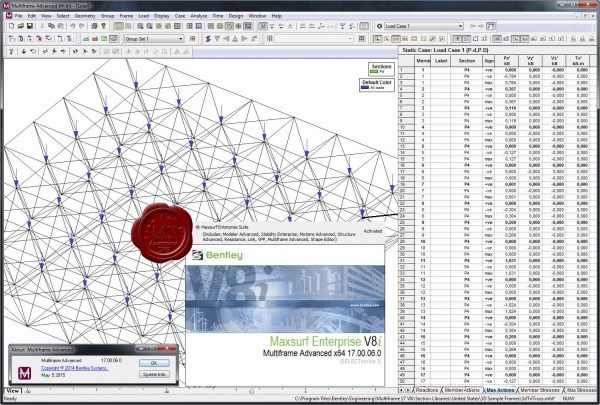The width and height of the screenshot is (600, 405).
Task: Click the Section column header
Action: tap(467, 61)
